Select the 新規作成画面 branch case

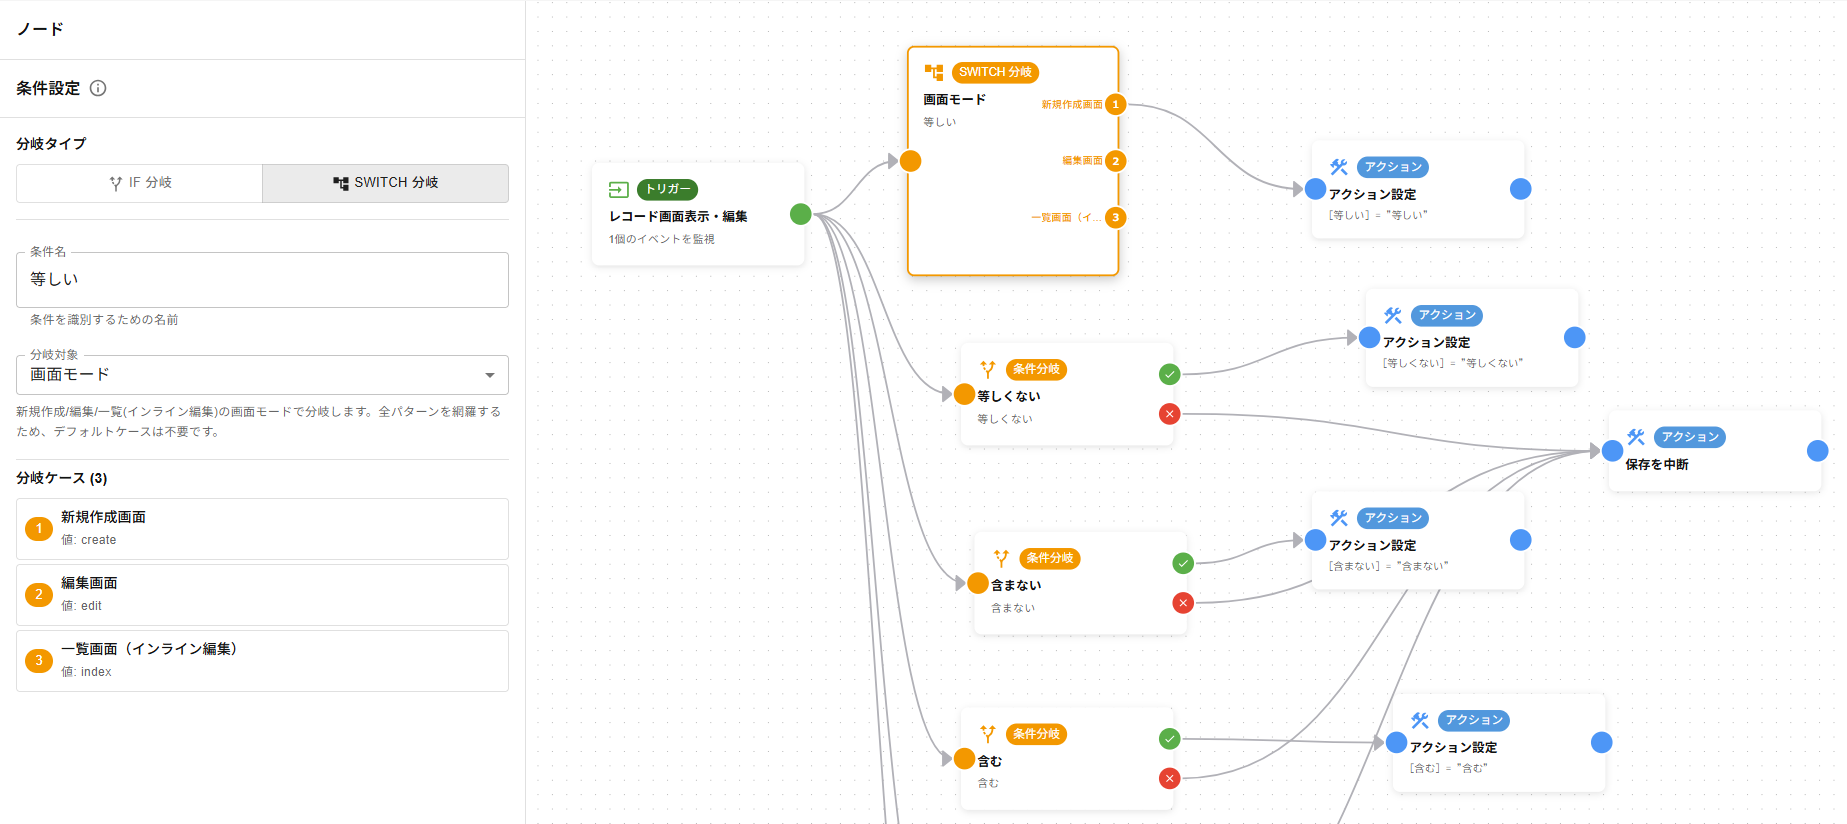coord(262,528)
